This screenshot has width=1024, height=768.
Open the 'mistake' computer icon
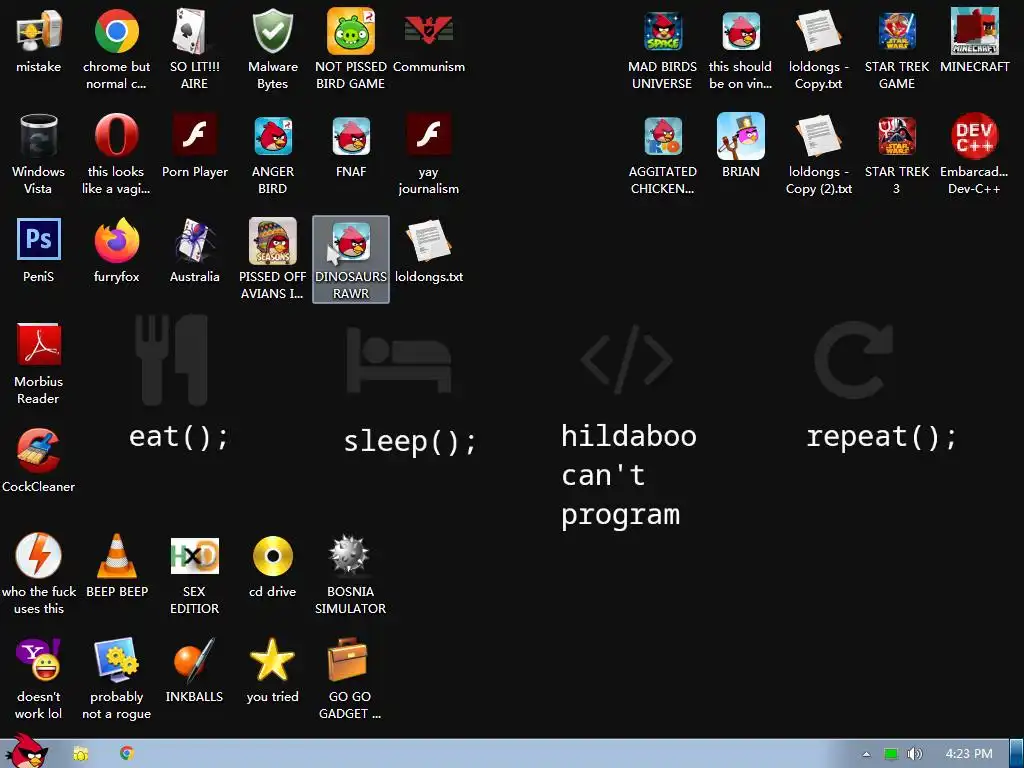[39, 31]
